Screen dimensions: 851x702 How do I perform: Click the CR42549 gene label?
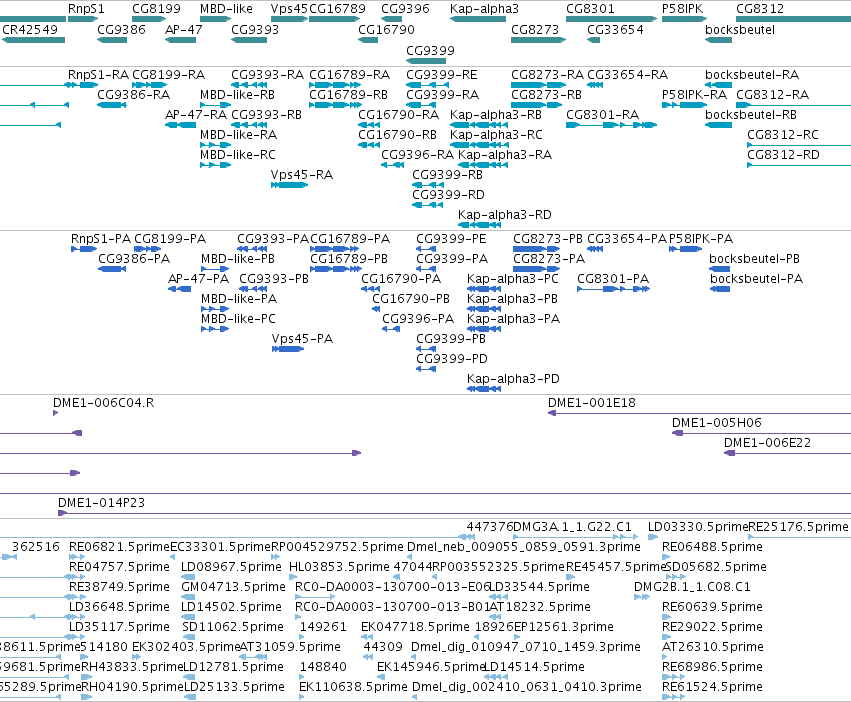(30, 29)
